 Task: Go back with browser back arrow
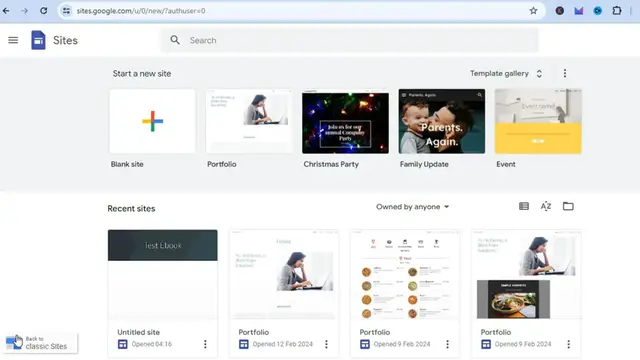[6, 11]
